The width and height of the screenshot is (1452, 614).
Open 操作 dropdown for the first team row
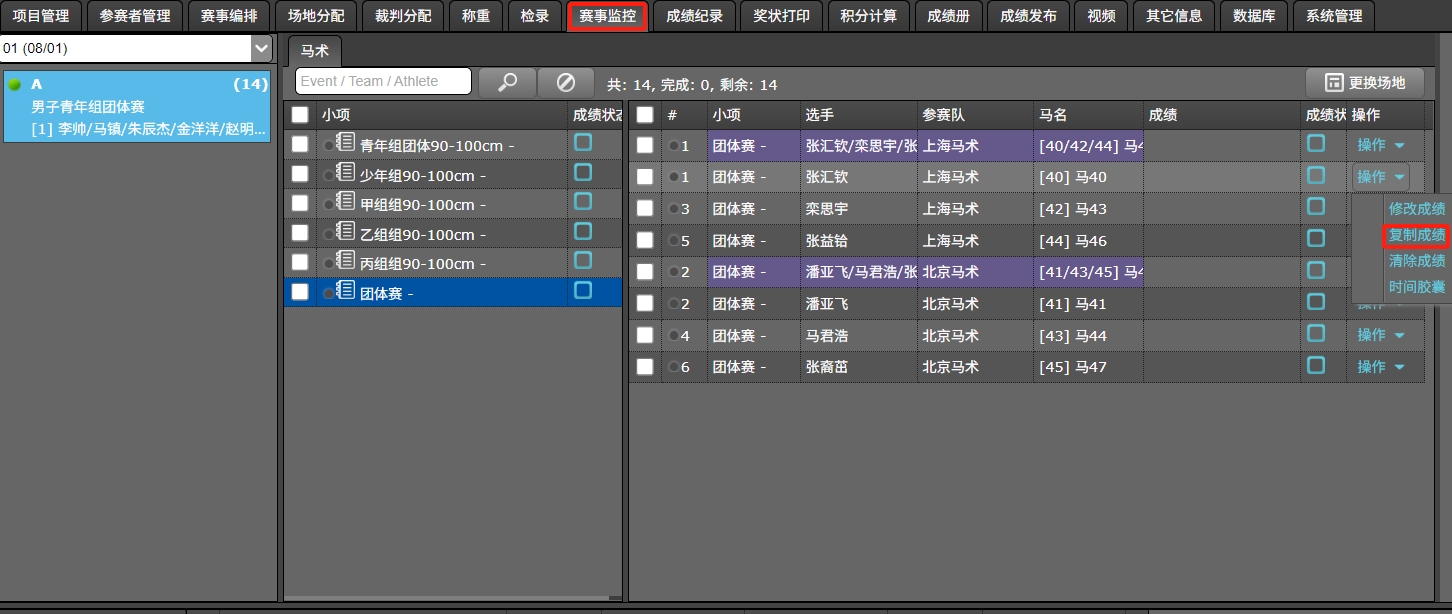1380,145
